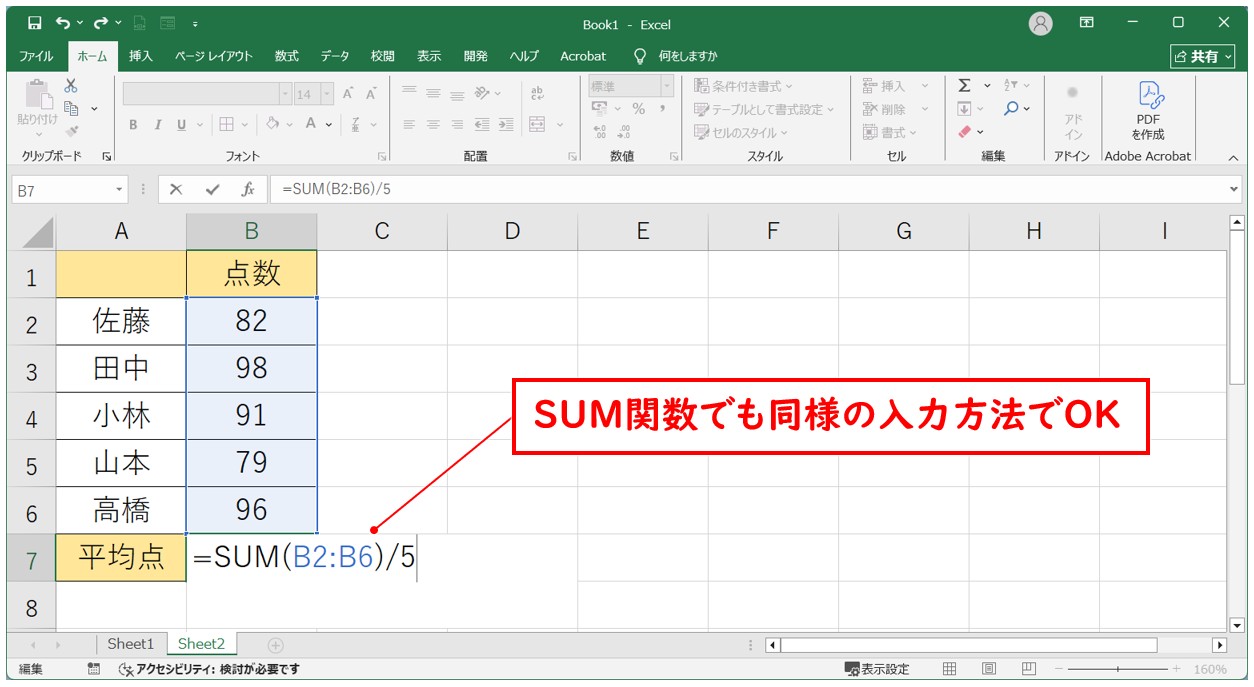
Task: Click accessibility status アクセシビリティ: 検討が必要です
Action: (x=209, y=669)
